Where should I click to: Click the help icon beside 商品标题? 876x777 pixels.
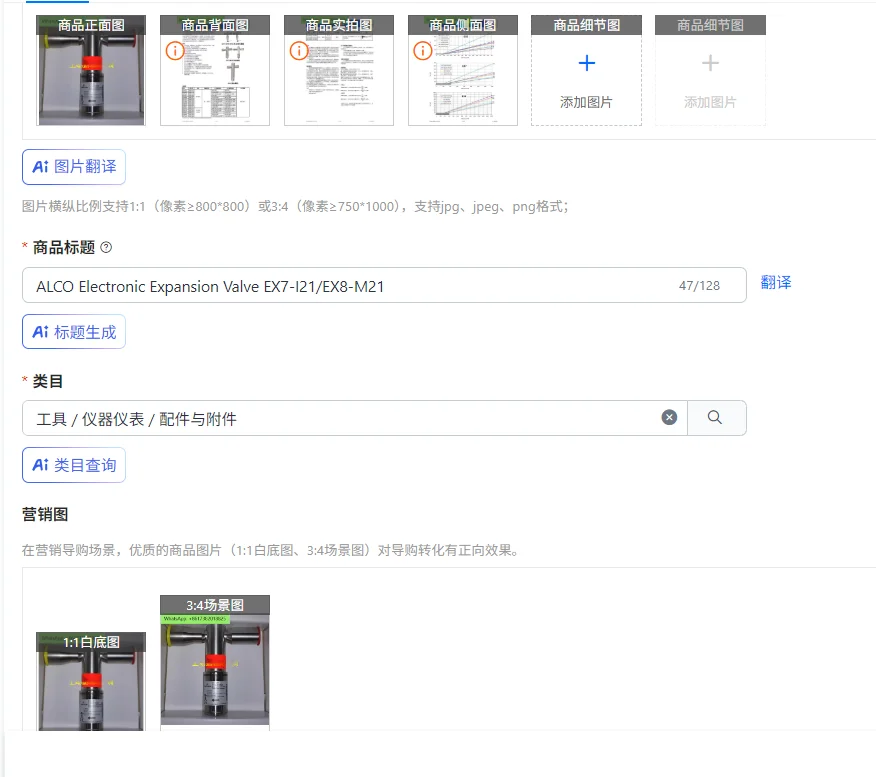pyautogui.click(x=106, y=247)
